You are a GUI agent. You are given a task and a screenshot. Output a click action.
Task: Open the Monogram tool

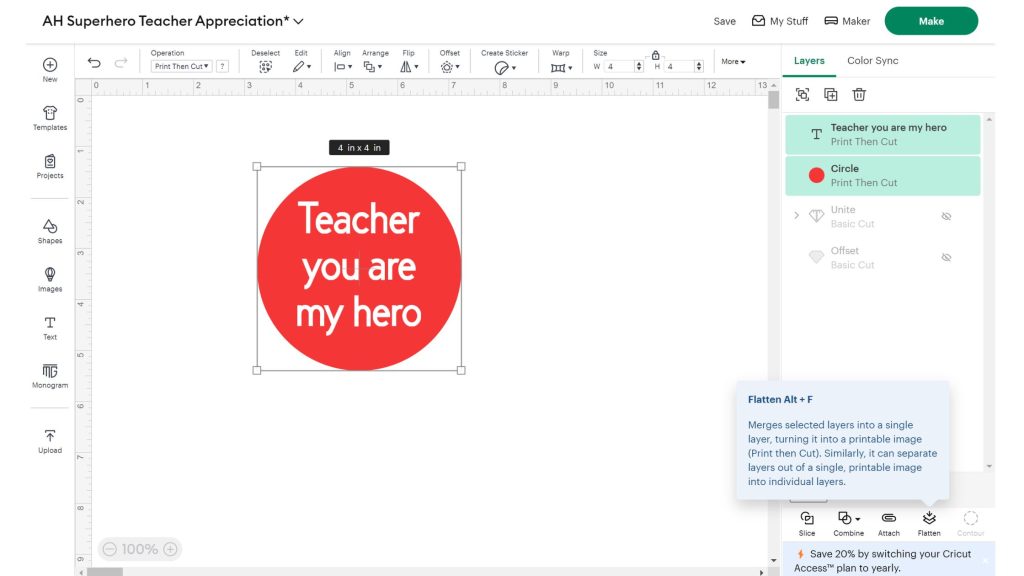click(x=50, y=376)
